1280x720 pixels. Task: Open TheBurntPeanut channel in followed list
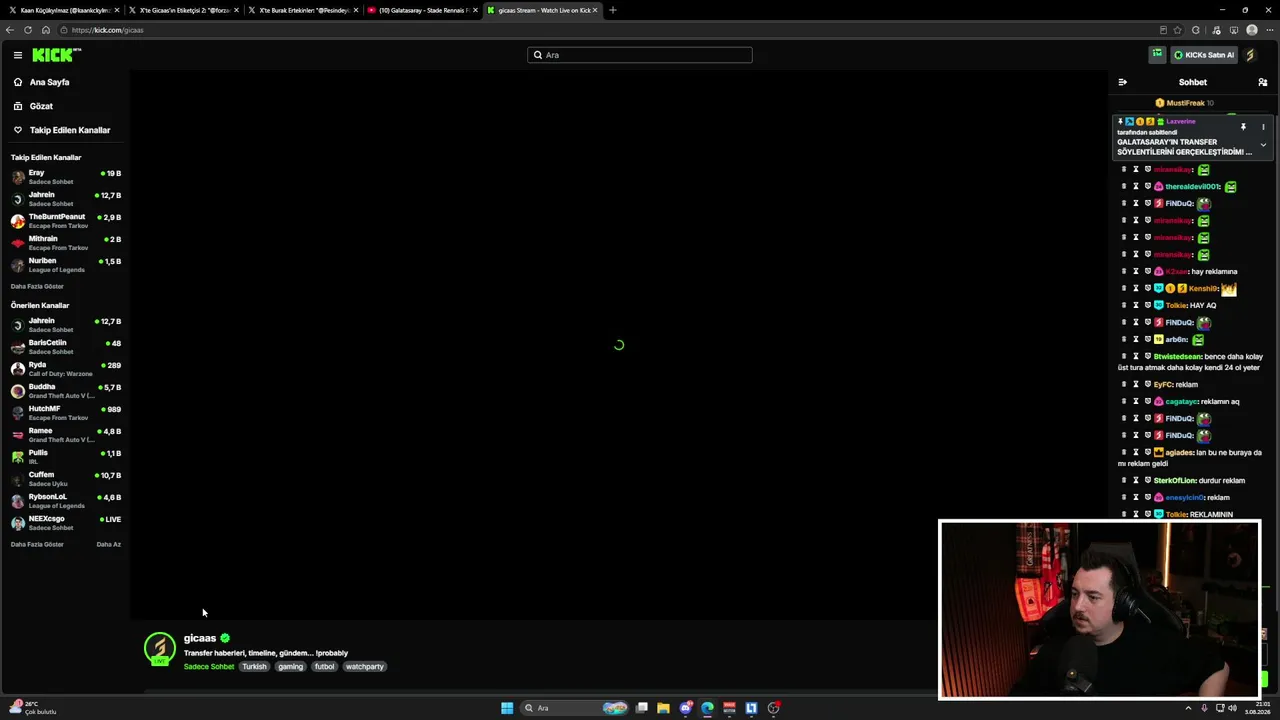[x=66, y=221]
